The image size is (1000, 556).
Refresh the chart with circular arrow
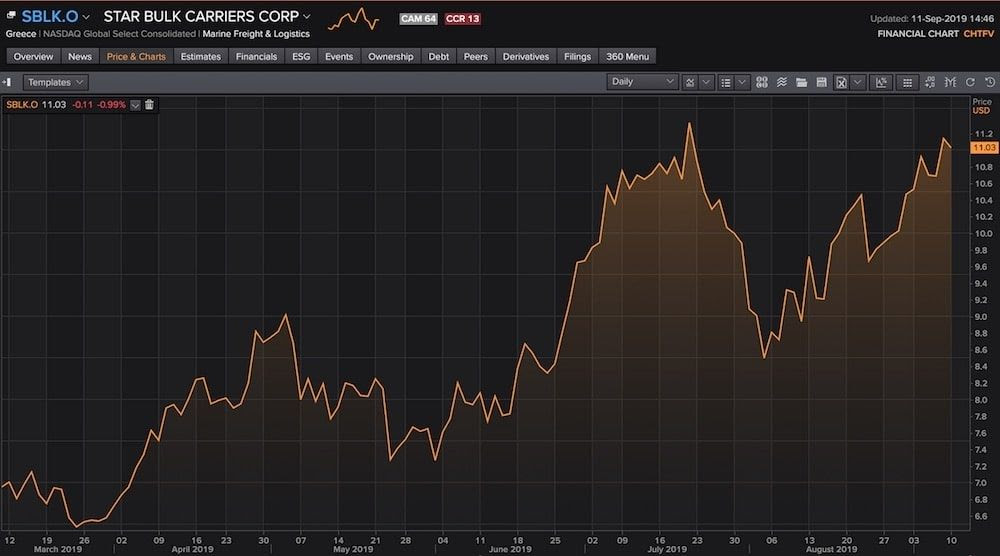[970, 82]
